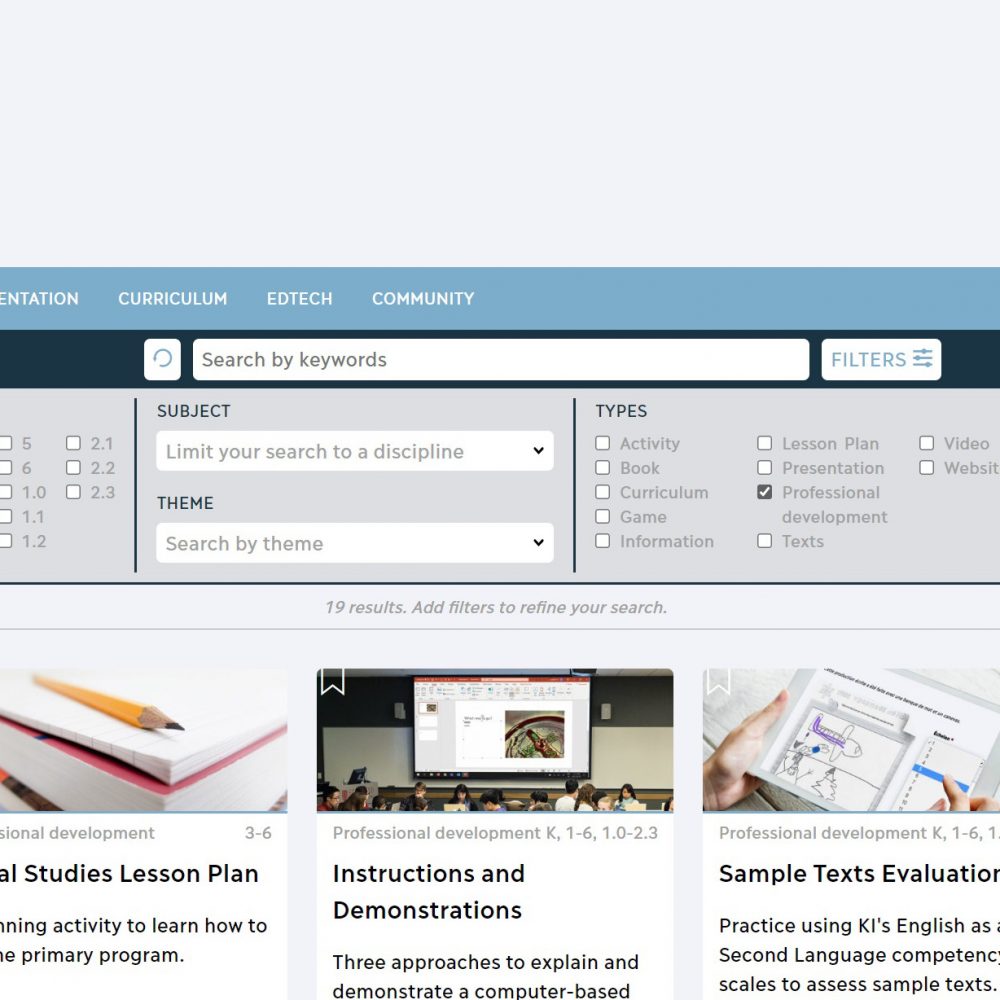Open the CURRICULUM menu

click(x=172, y=298)
